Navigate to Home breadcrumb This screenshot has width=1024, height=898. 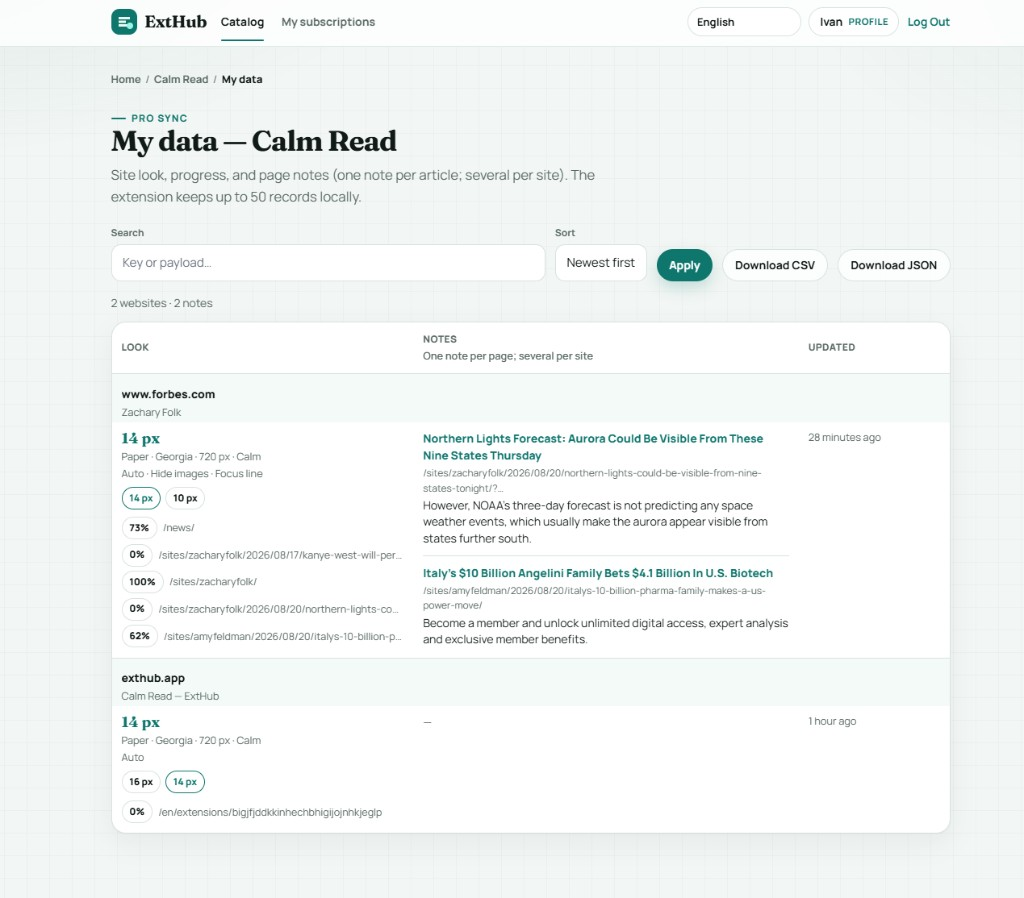pos(125,79)
